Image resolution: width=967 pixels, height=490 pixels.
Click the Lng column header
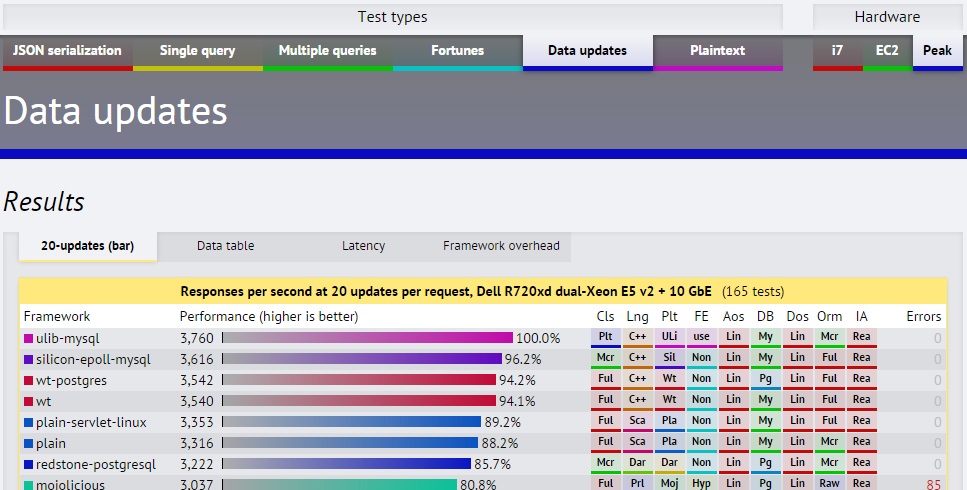(638, 316)
